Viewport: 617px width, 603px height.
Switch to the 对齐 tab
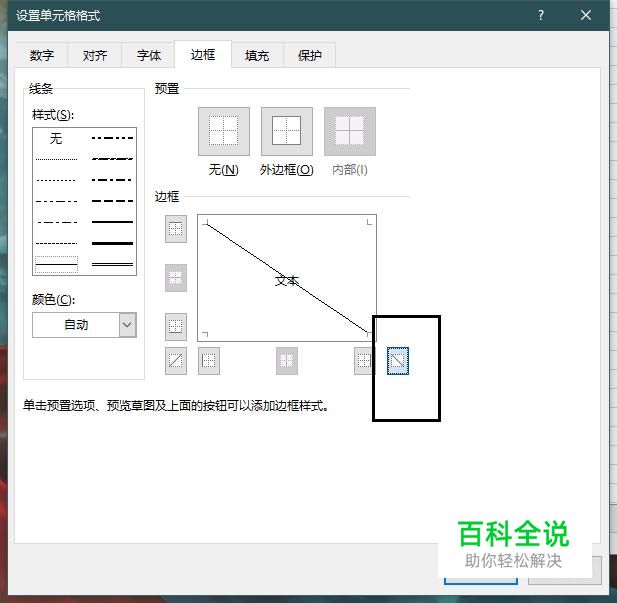pyautogui.click(x=94, y=55)
